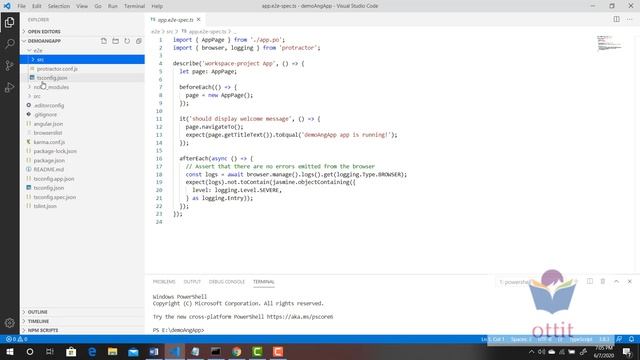Viewport: 640px width, 360px height.
Task: Select the TERMINAL panel tab
Action: point(263,282)
